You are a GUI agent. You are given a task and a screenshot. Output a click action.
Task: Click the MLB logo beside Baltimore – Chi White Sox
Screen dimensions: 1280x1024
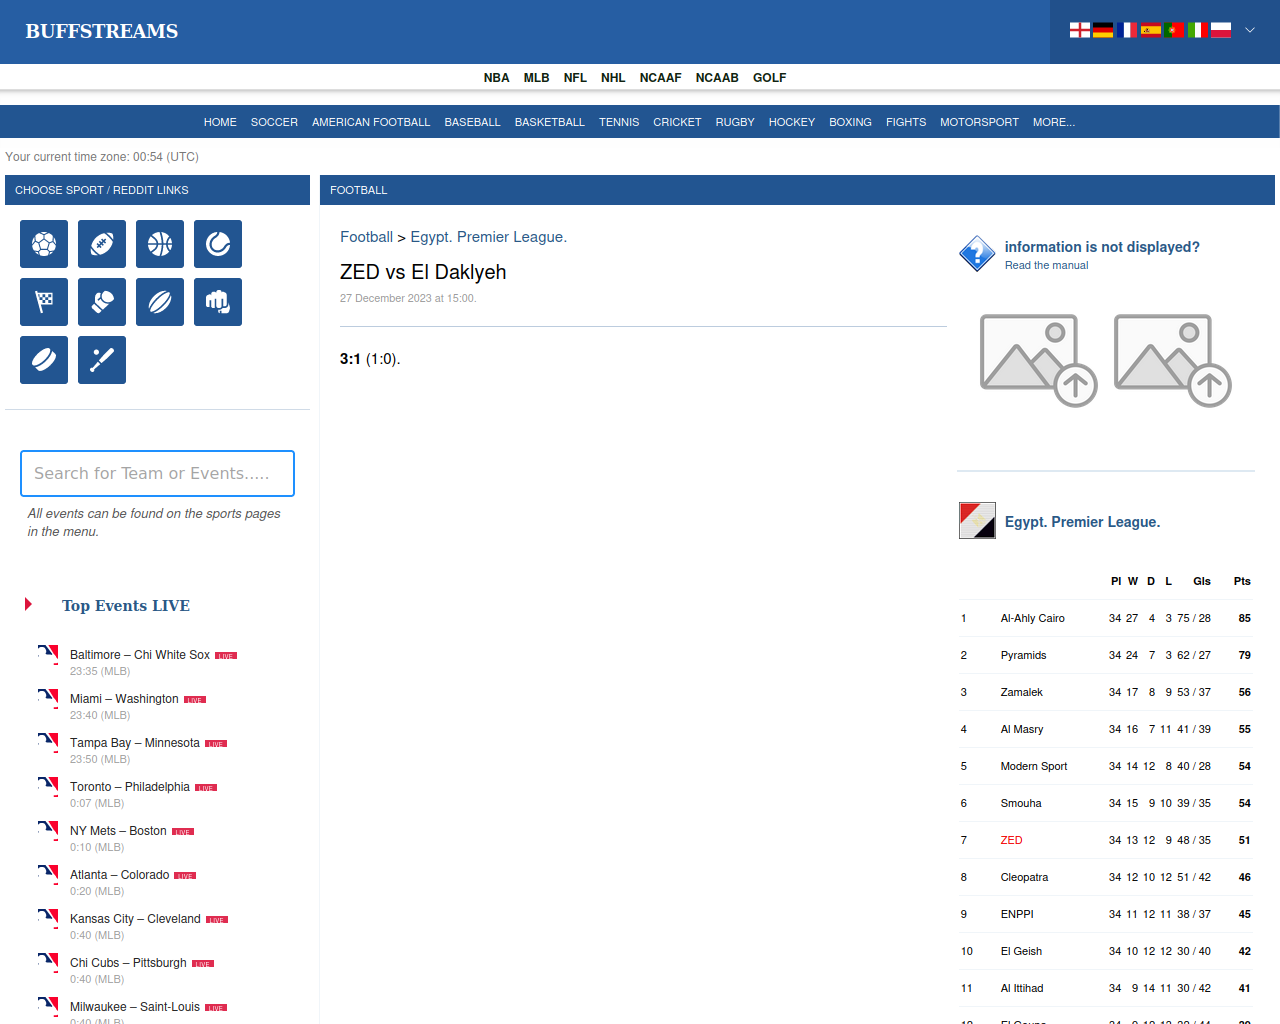click(48, 655)
